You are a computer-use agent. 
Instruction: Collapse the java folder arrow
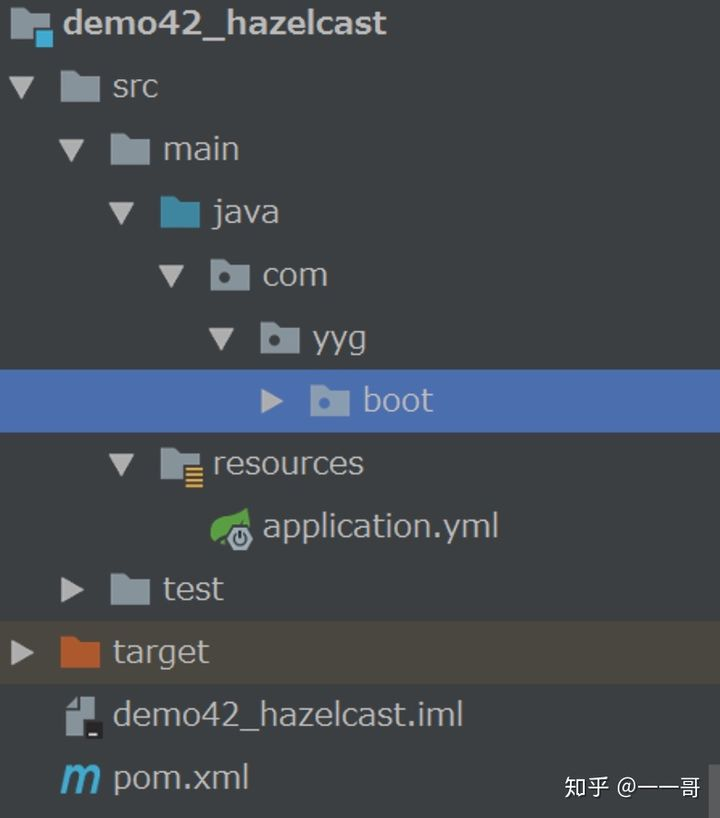click(122, 213)
